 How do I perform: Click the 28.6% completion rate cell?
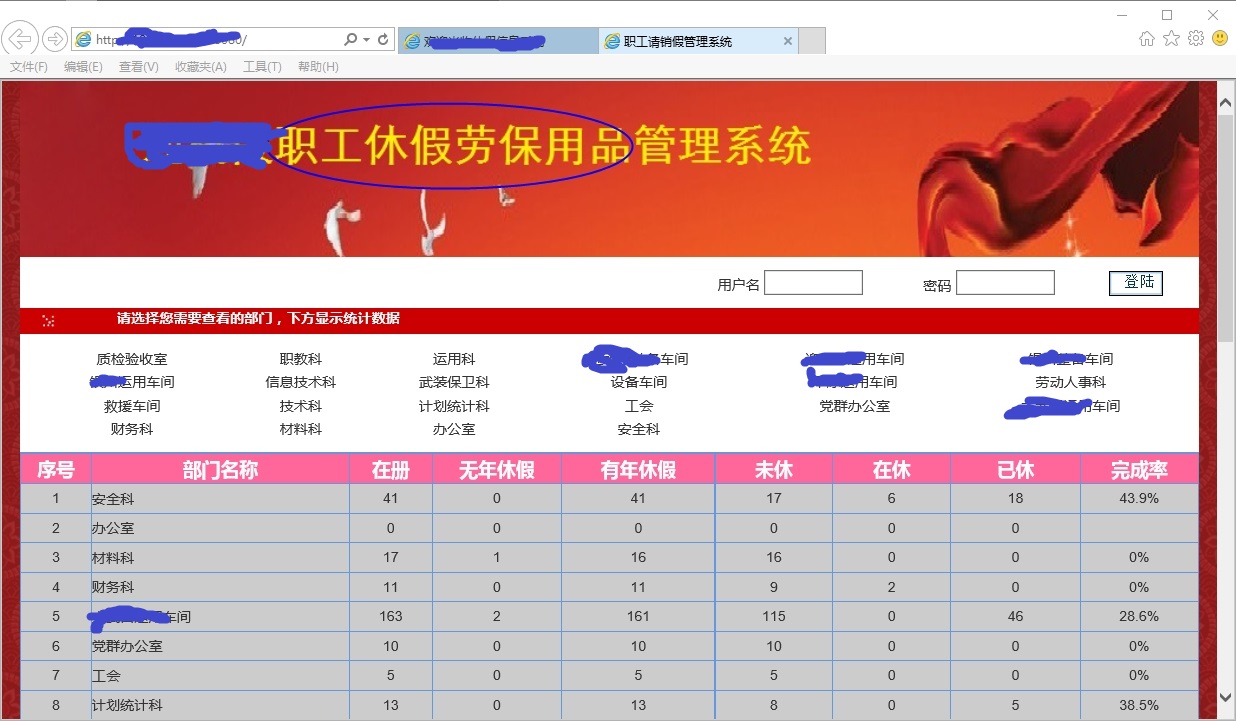(1139, 617)
